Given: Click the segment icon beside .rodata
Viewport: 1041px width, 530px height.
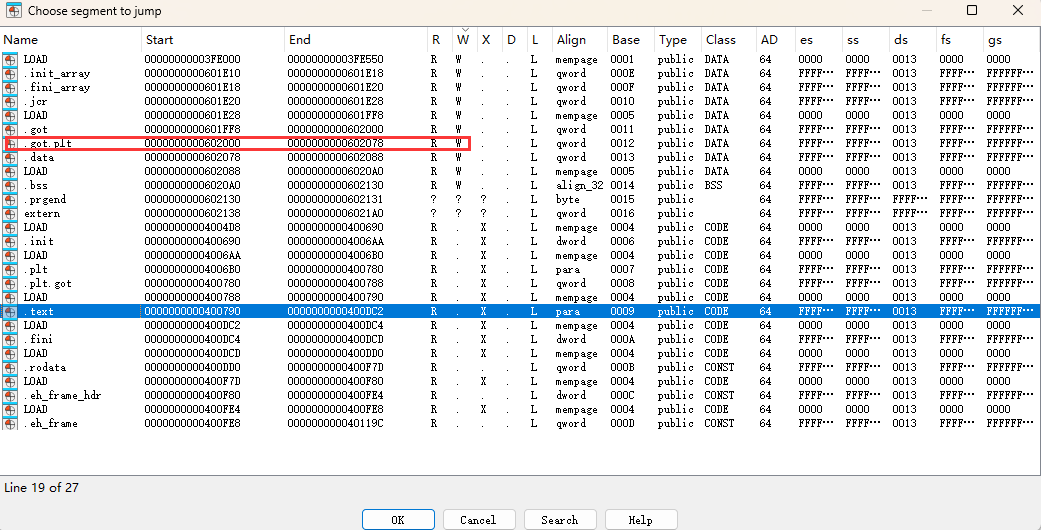Looking at the screenshot, I should pyautogui.click(x=10, y=367).
